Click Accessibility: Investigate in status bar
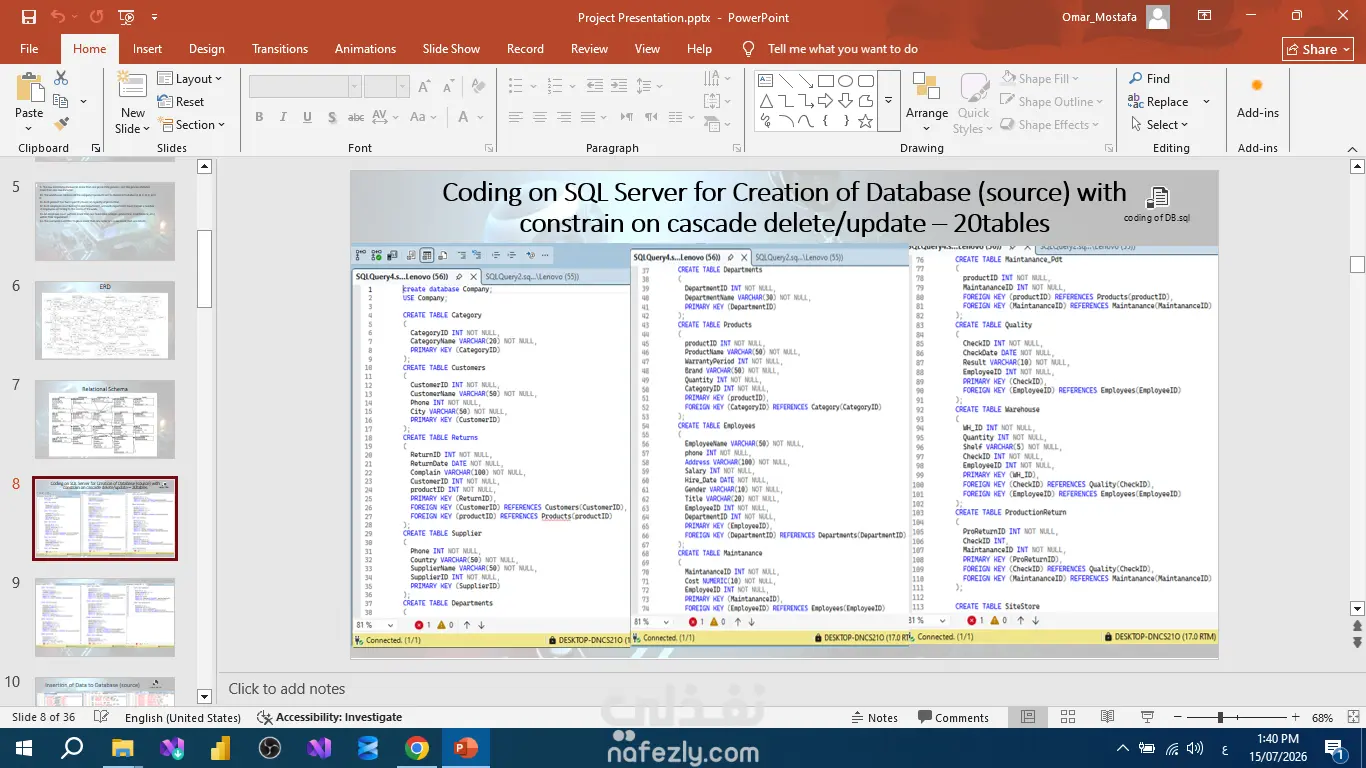Image resolution: width=1366 pixels, height=768 pixels. 330,717
